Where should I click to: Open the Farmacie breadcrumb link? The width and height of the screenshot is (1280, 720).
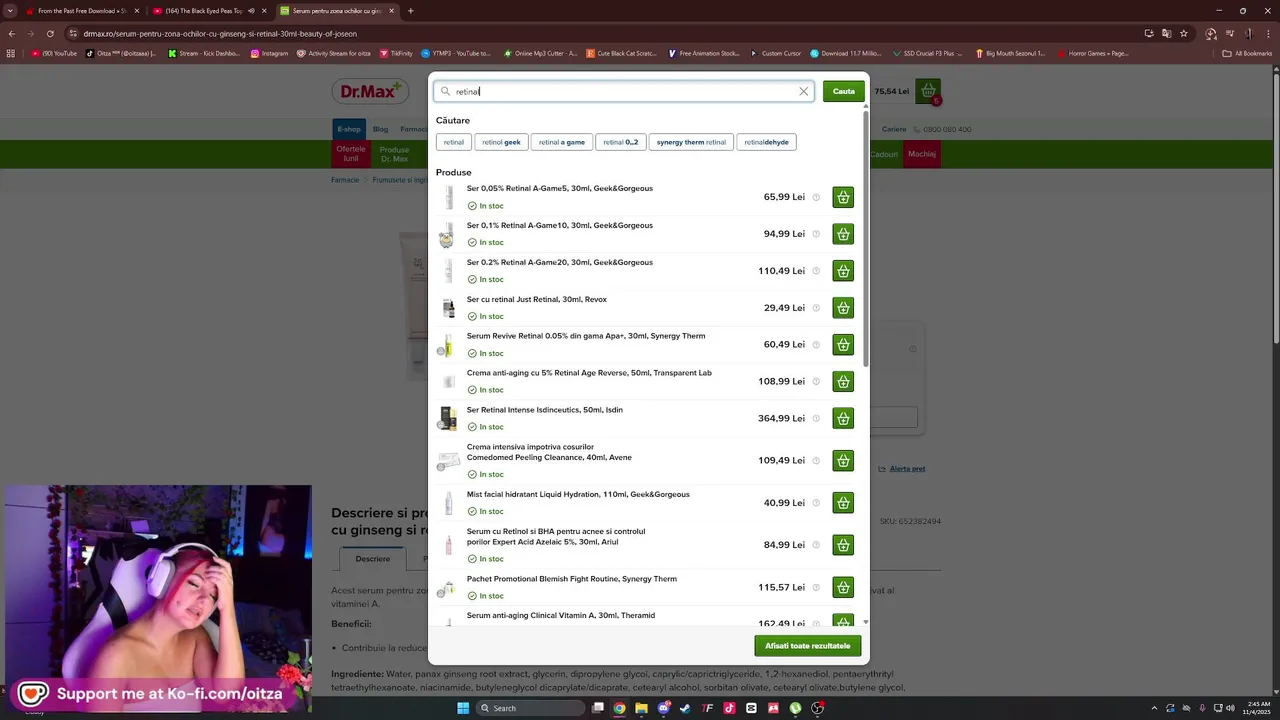tap(345, 180)
